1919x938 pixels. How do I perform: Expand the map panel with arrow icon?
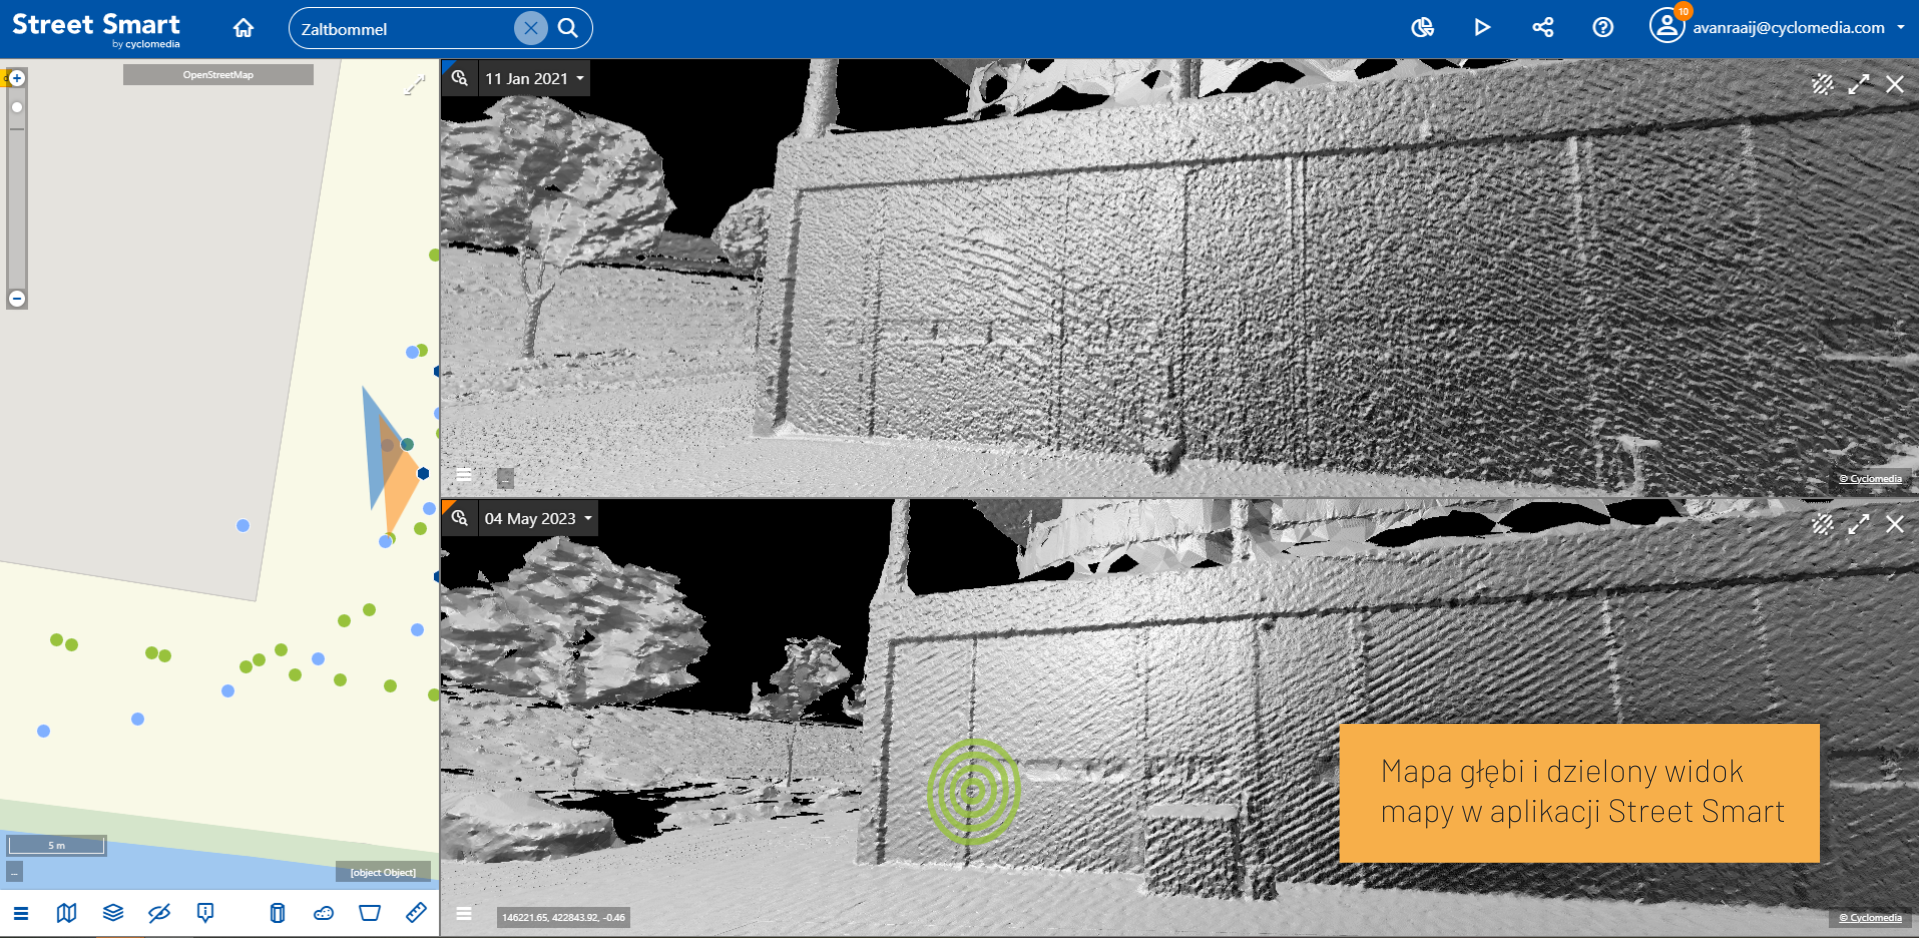414,86
